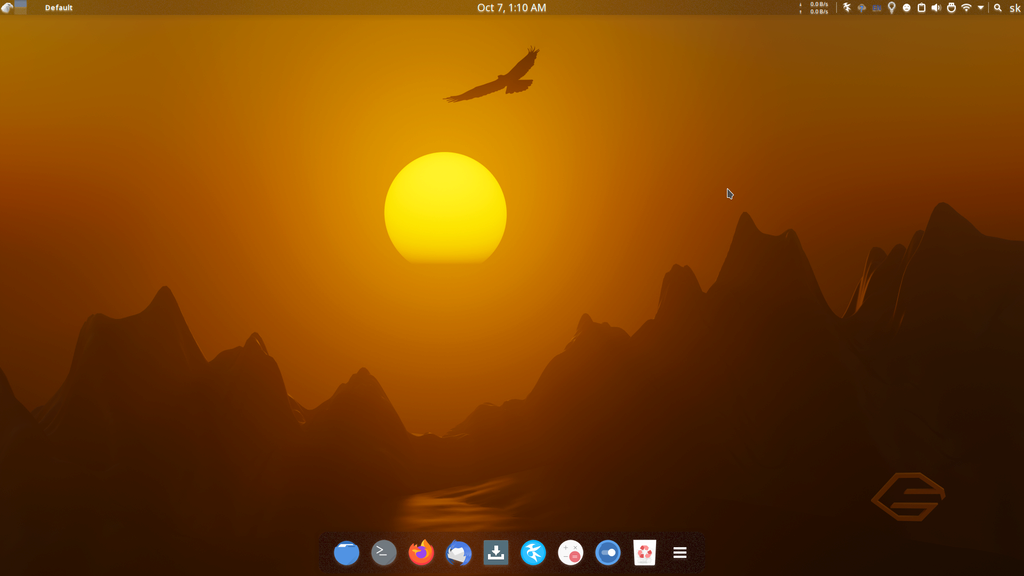
Task: Open the terminal emulator in the dock
Action: click(383, 552)
